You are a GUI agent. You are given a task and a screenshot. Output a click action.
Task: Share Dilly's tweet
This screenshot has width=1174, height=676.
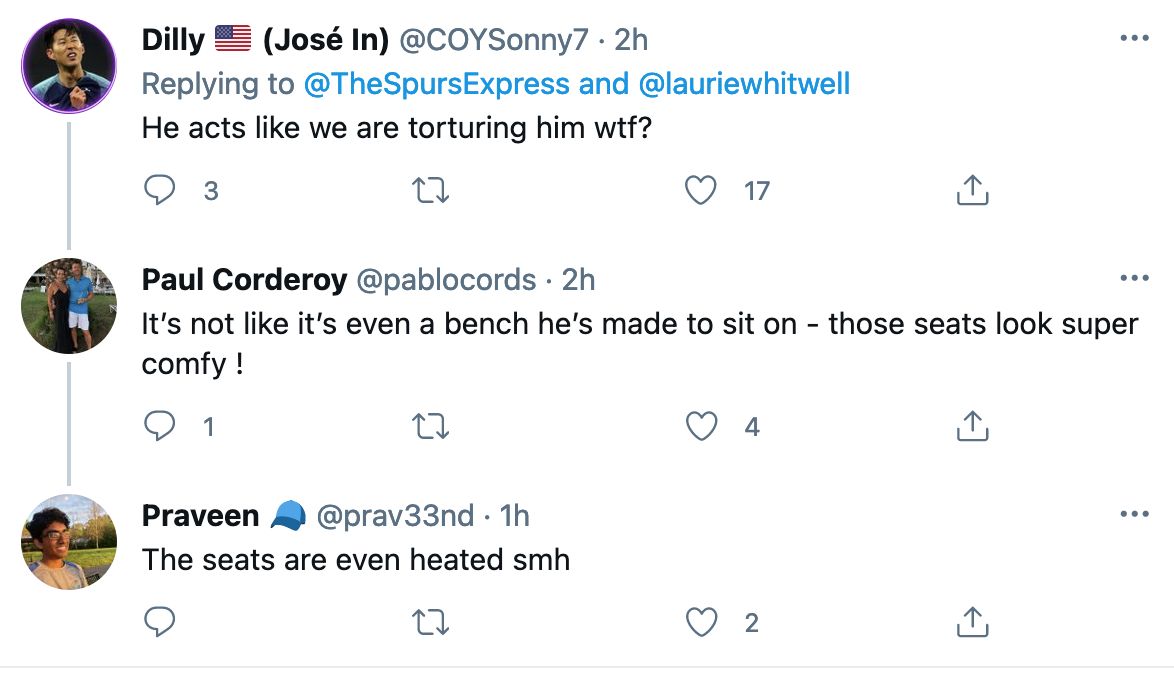pos(972,190)
